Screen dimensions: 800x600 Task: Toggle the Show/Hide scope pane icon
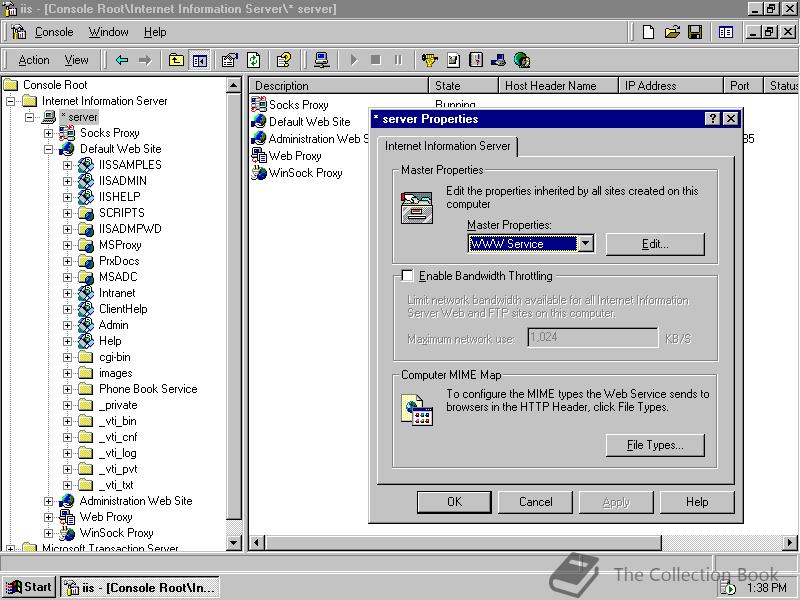tap(199, 60)
